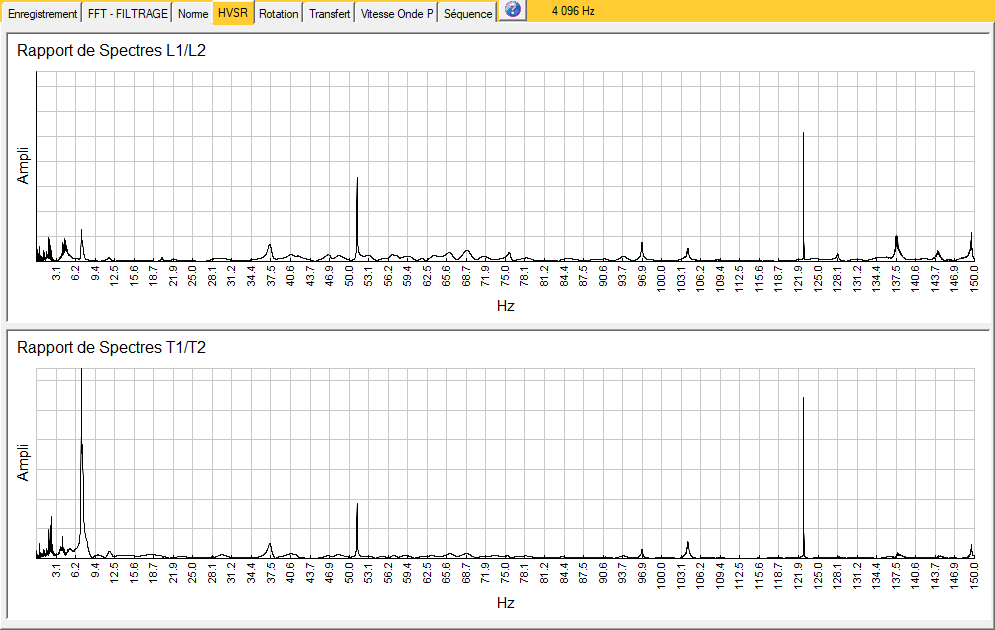Click the Ampli axis label of L1/L2 chart
The height and width of the screenshot is (630, 995).
23,166
